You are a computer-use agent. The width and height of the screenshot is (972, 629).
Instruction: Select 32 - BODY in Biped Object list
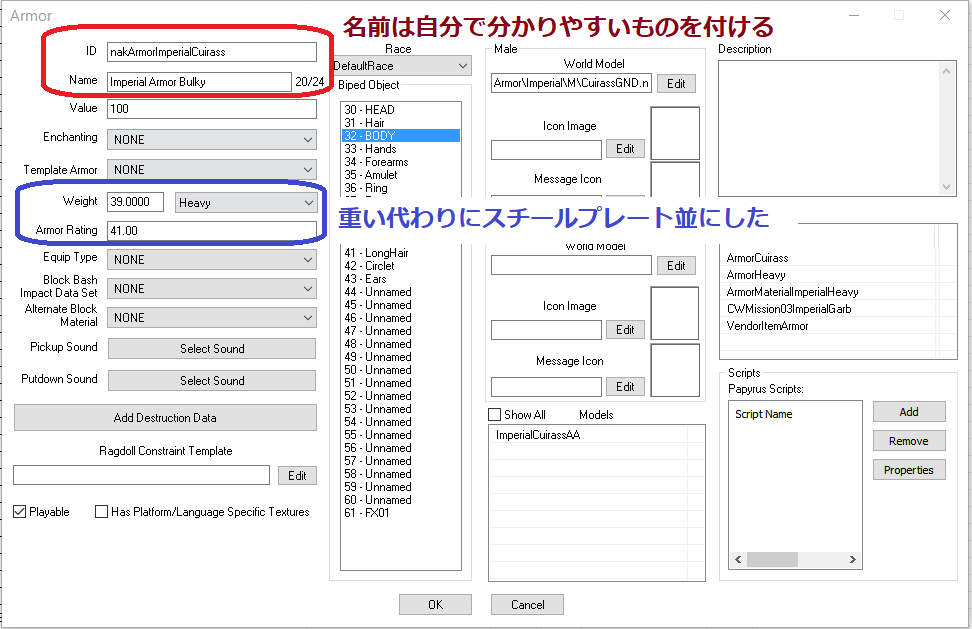coord(400,136)
